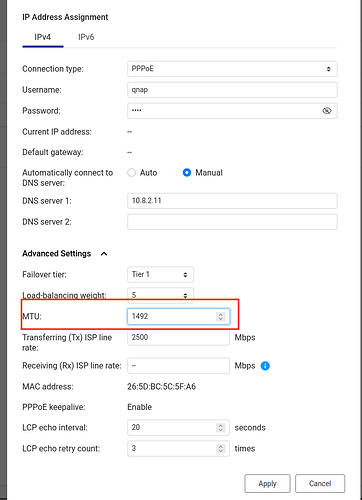Open the Failover tier dropdown
362x500 pixels.
pyautogui.click(x=160, y=275)
